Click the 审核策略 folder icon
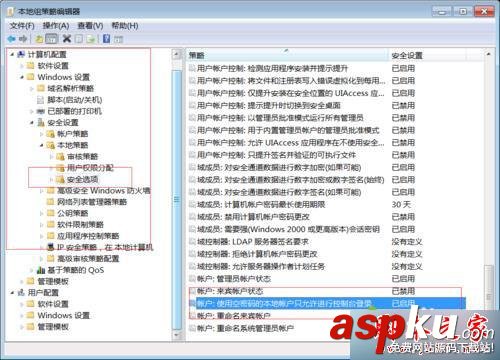This screenshot has height=360, width=500. point(60,156)
